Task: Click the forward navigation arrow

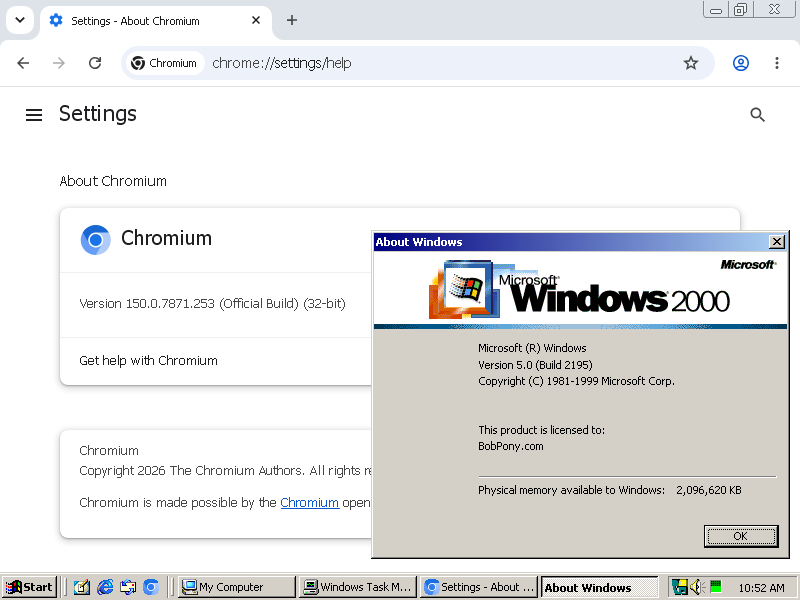Action: coord(59,63)
